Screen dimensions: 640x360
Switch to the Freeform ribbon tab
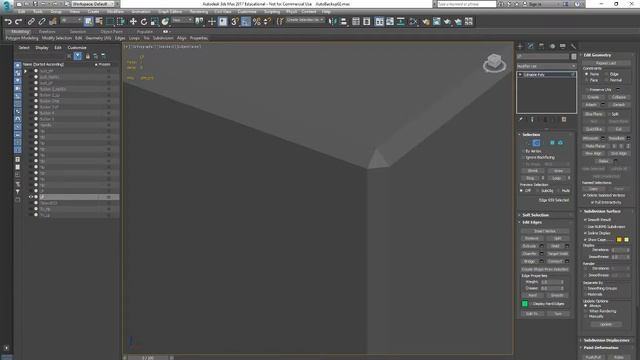(47, 31)
